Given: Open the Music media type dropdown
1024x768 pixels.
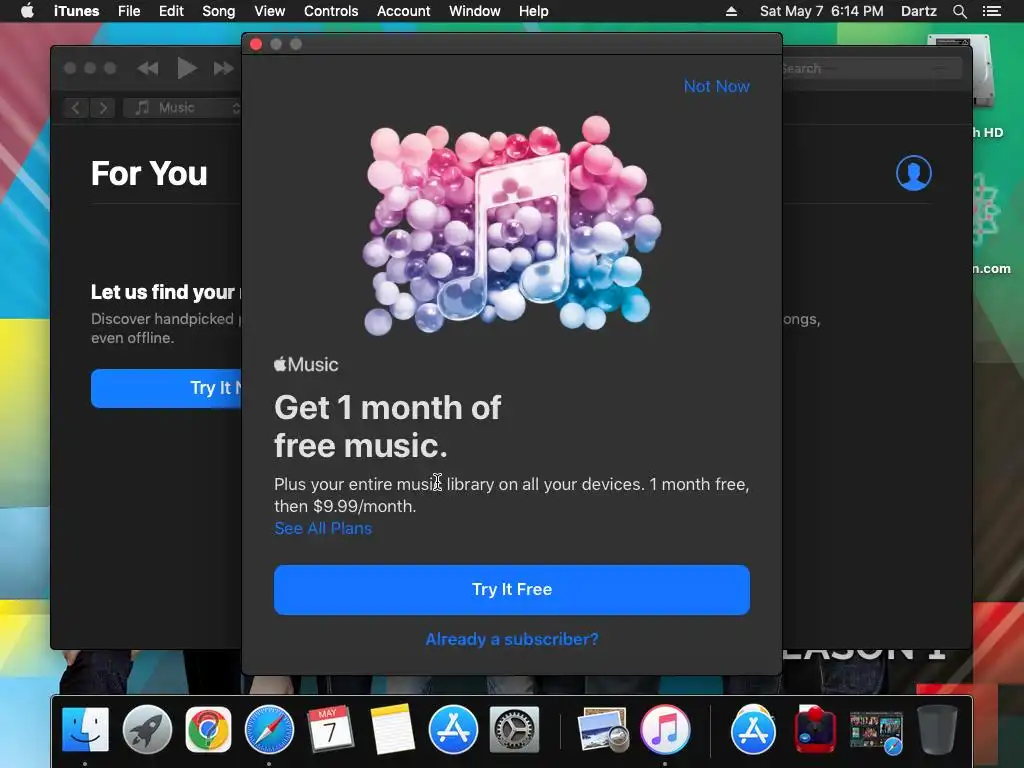Looking at the screenshot, I should pyautogui.click(x=182, y=108).
